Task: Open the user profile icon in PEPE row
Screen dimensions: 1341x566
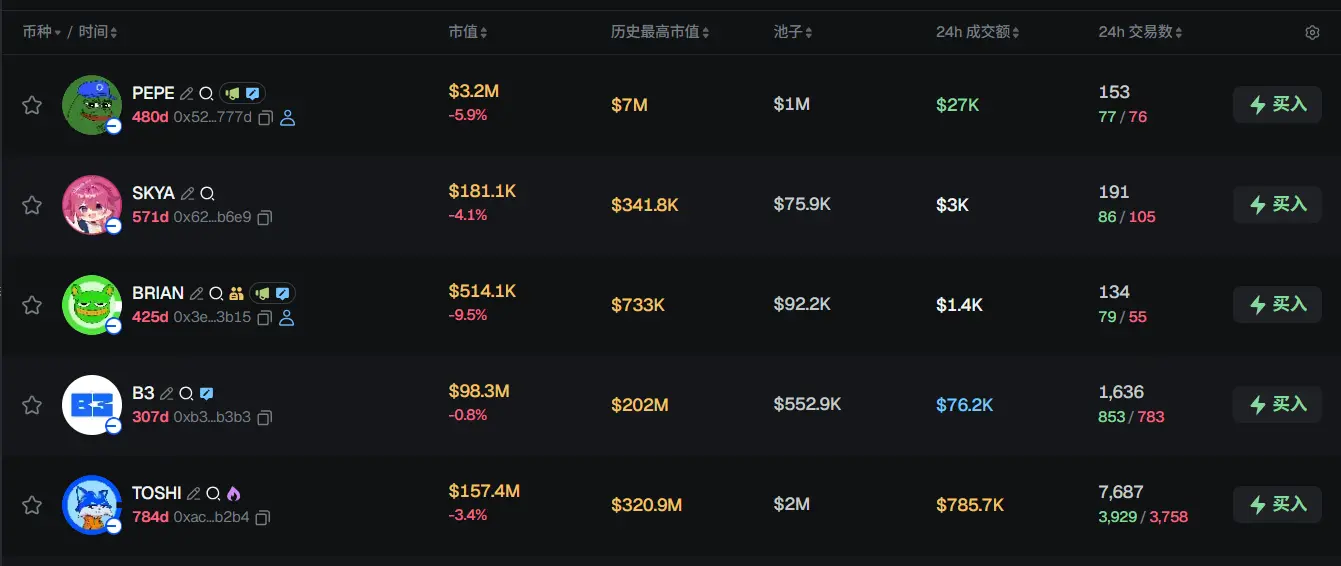Action: (x=287, y=118)
